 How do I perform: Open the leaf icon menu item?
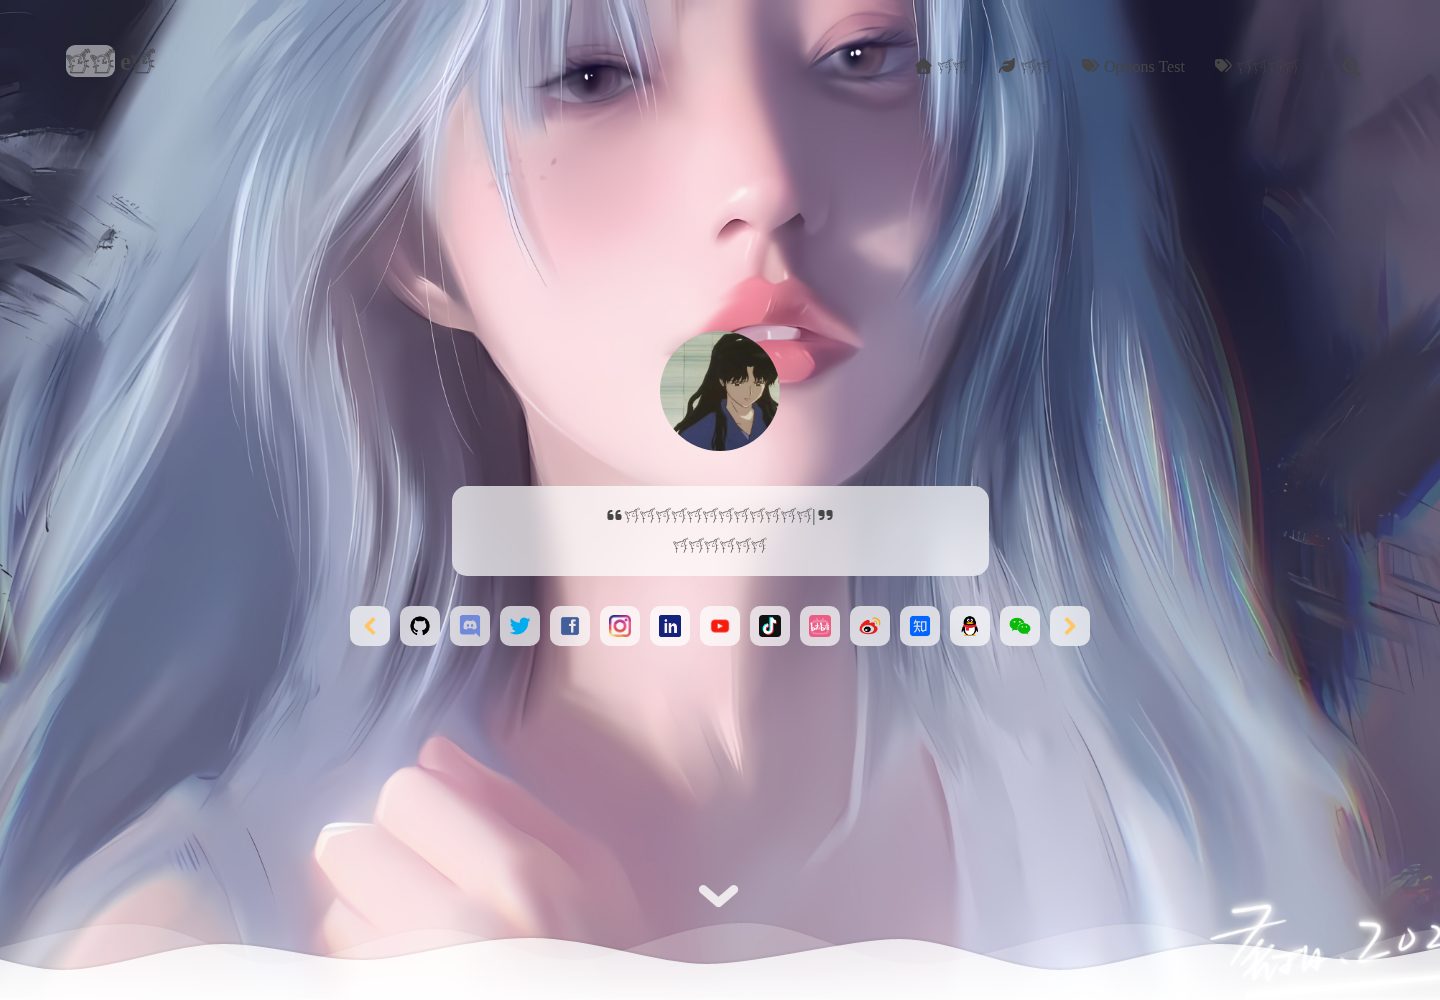(1024, 66)
